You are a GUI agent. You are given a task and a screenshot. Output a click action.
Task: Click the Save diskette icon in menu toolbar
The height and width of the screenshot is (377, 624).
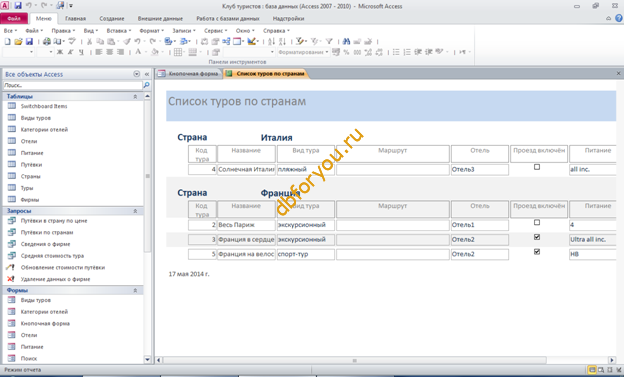(x=29, y=41)
